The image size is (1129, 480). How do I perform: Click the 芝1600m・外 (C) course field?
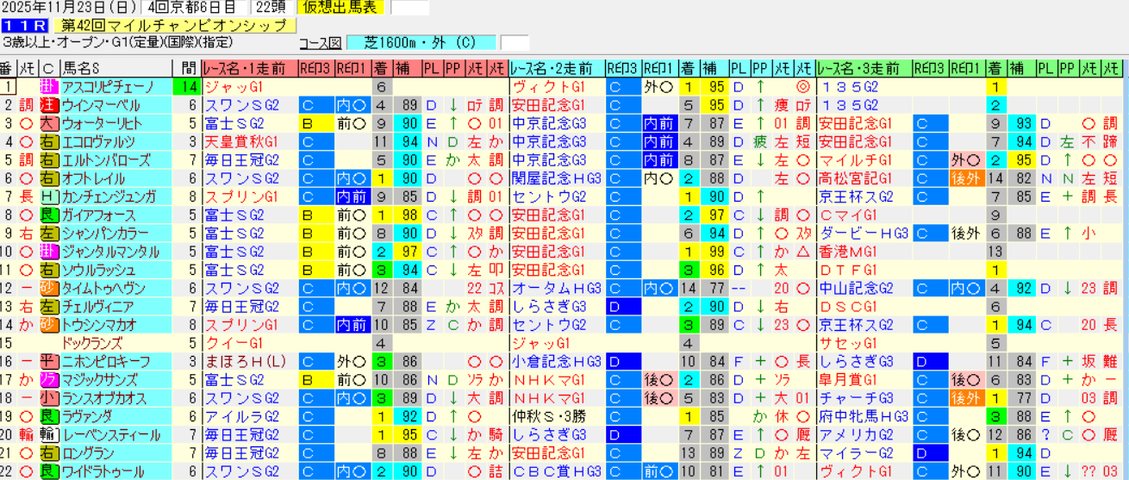click(420, 42)
